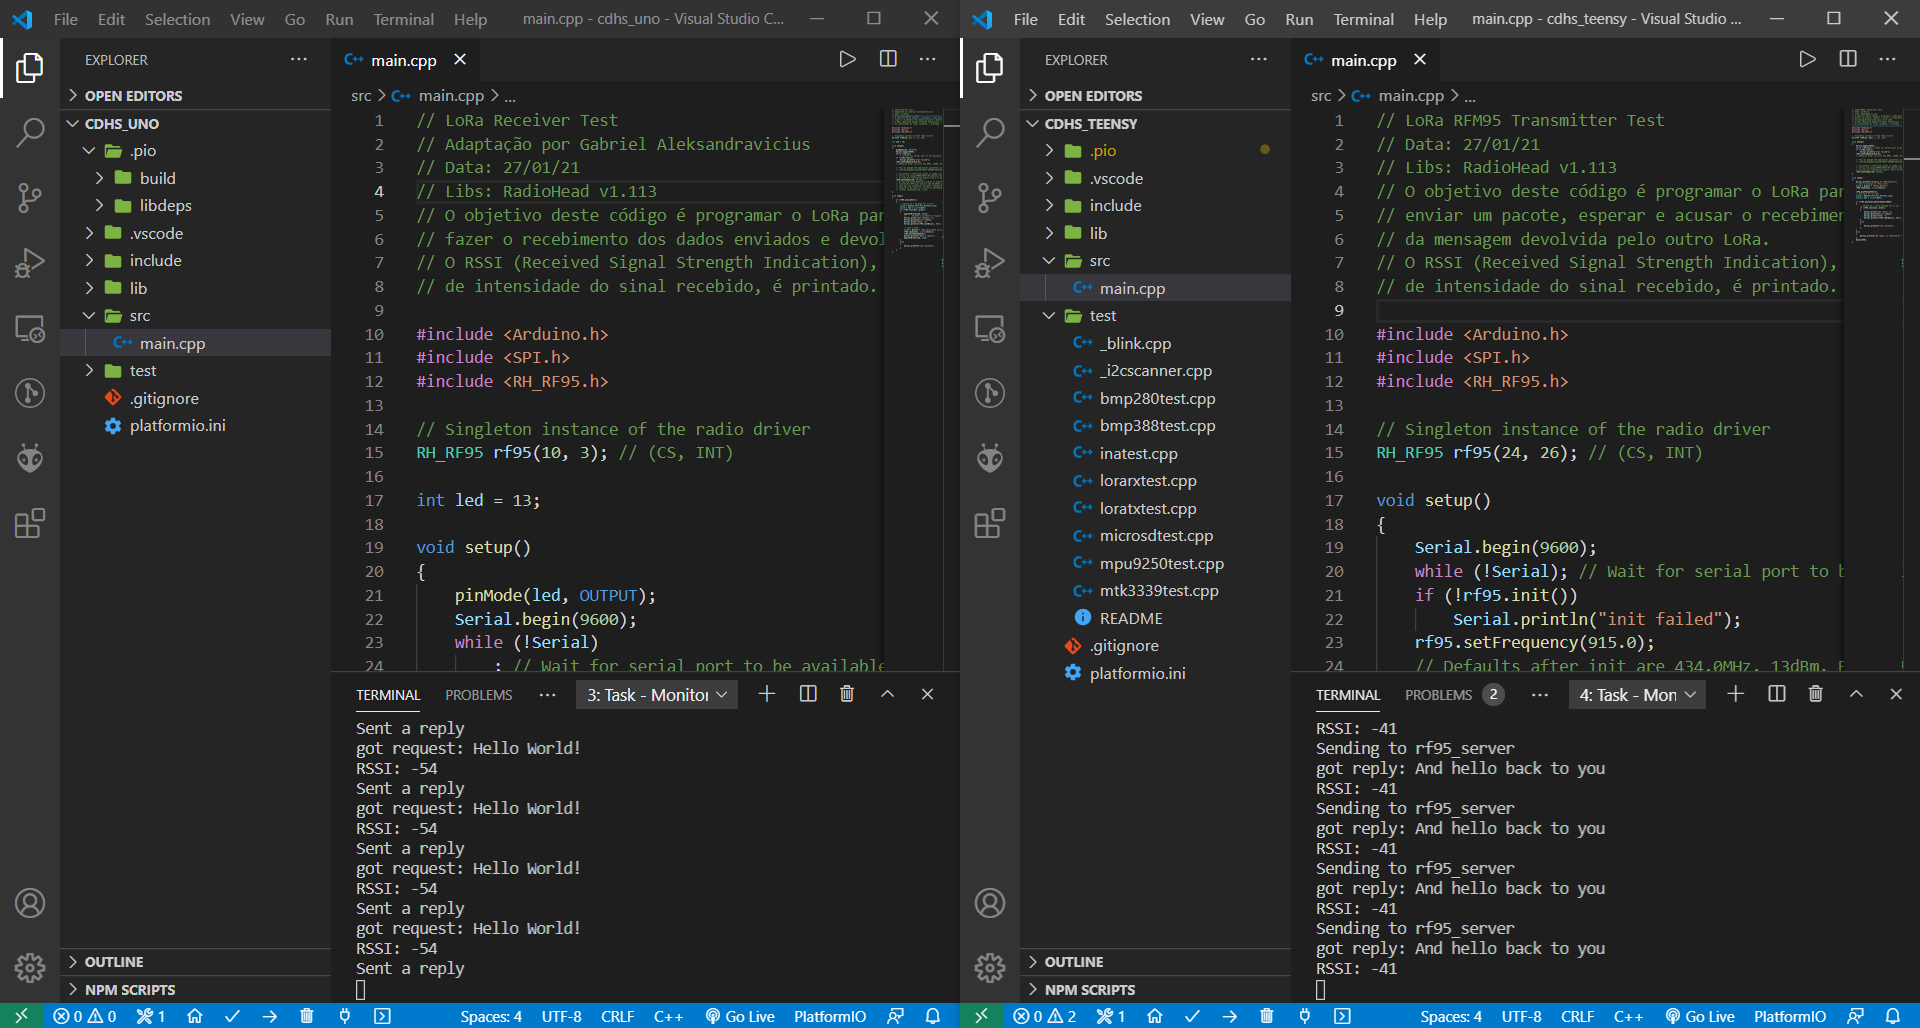This screenshot has width=1920, height=1028.
Task: Open Explorer more actions ellipsis in right window
Action: tap(1259, 59)
